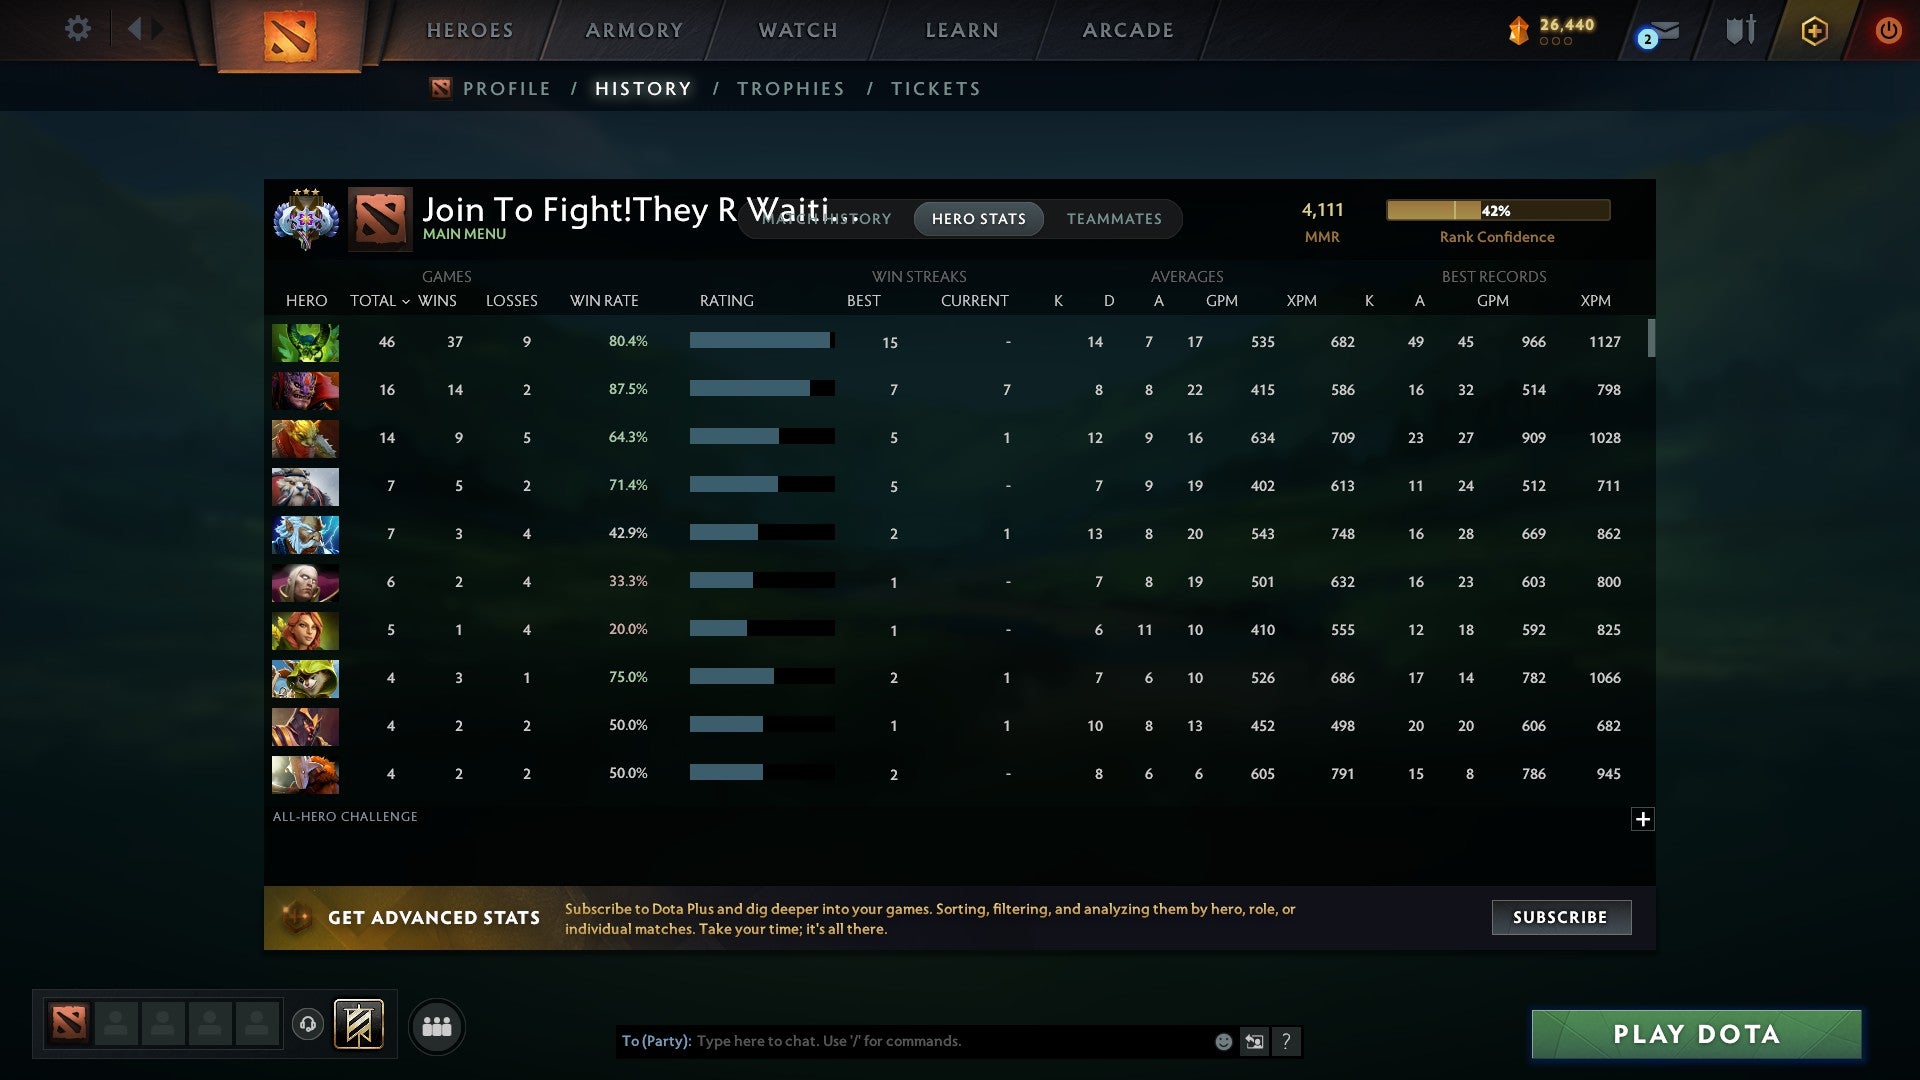The height and width of the screenshot is (1080, 1920).
Task: Expand All-Hero Challenge with plus button
Action: pyautogui.click(x=1642, y=819)
